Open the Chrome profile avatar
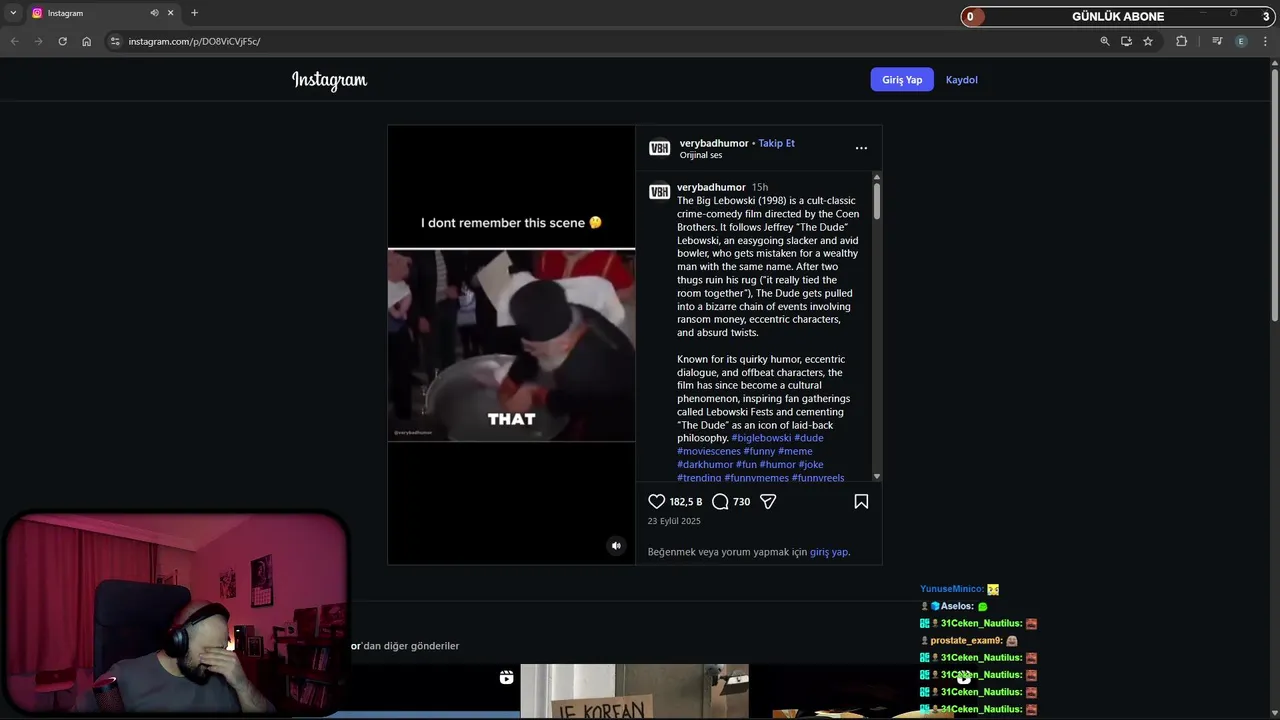This screenshot has height=720, width=1280. (1241, 41)
